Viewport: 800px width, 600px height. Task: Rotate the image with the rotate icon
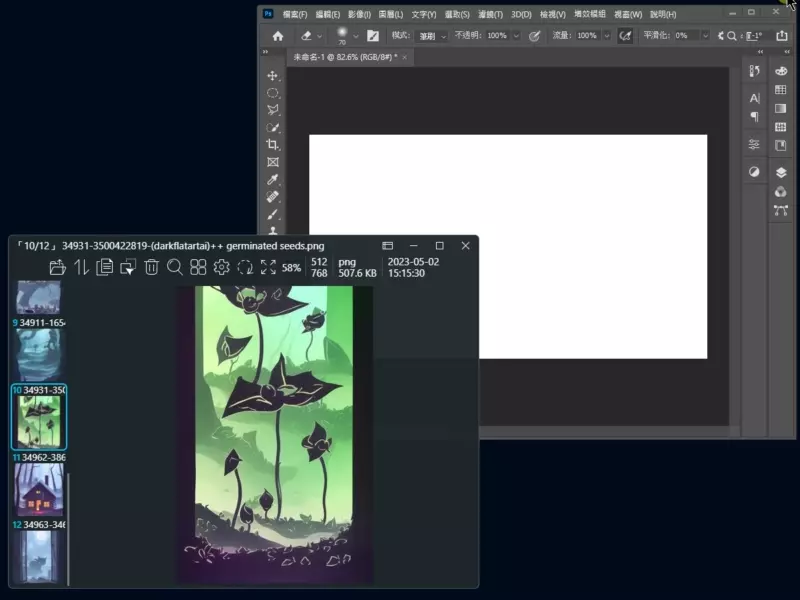(x=245, y=267)
